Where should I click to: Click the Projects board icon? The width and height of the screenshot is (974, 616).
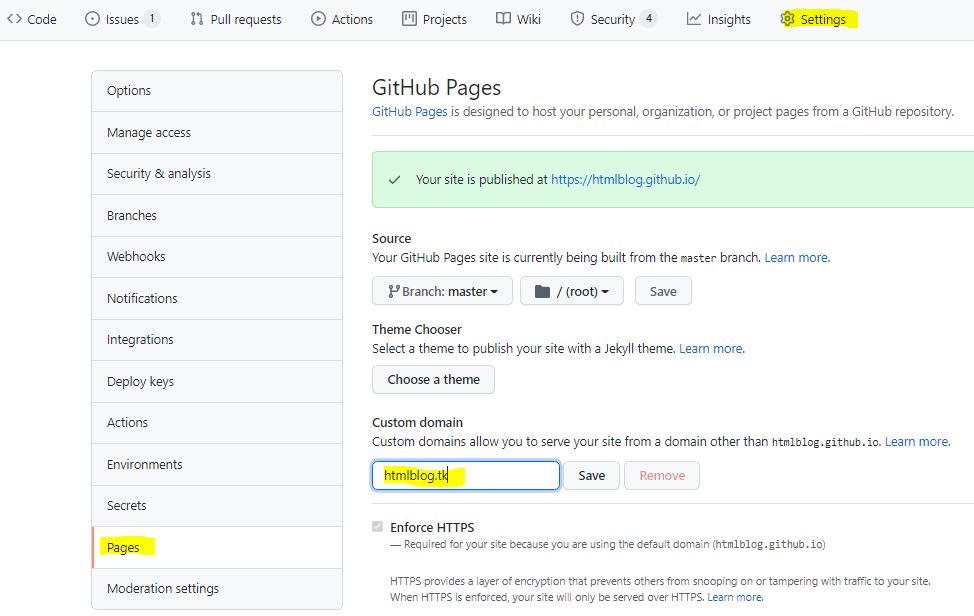coord(407,18)
